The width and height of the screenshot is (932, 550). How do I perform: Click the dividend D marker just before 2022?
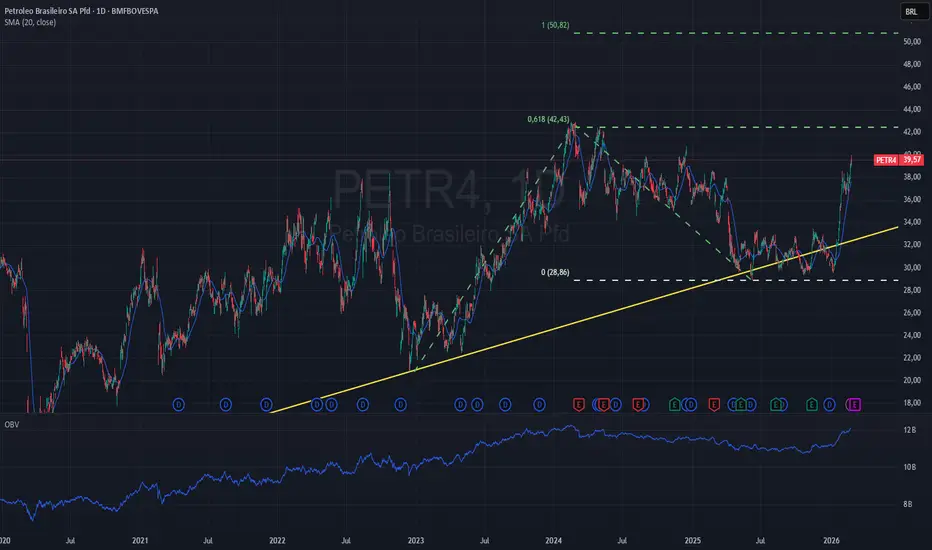point(266,405)
